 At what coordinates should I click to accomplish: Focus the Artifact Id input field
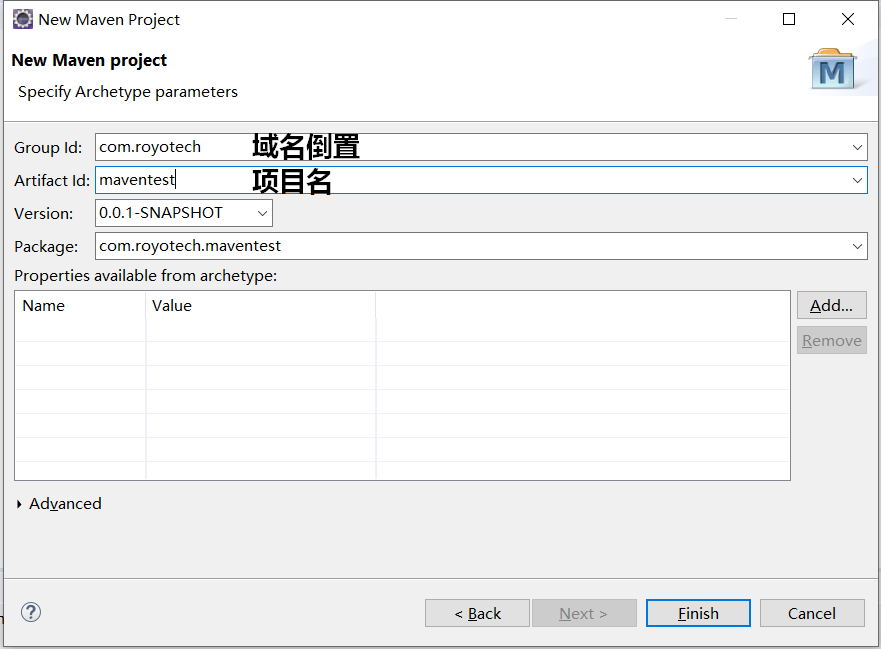pyautogui.click(x=481, y=180)
